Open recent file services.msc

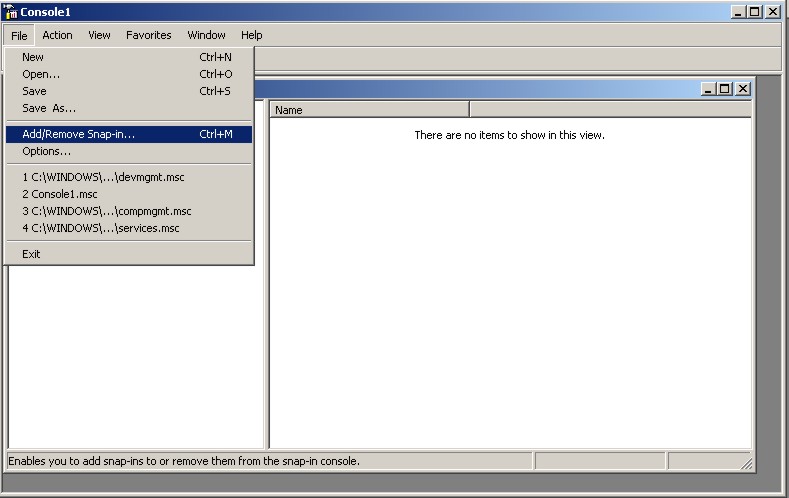click(x=101, y=228)
